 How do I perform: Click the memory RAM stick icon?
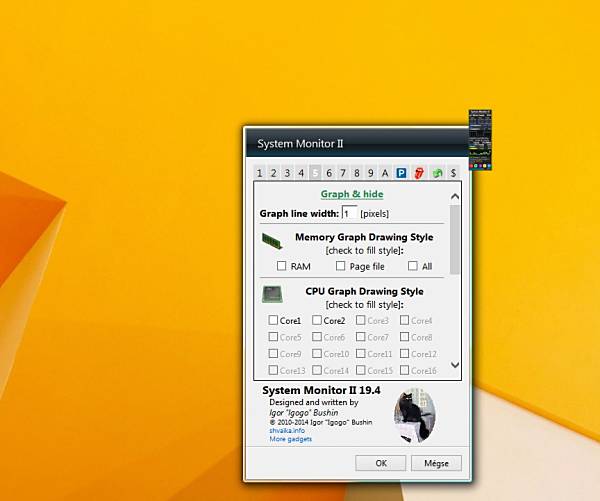[272, 241]
